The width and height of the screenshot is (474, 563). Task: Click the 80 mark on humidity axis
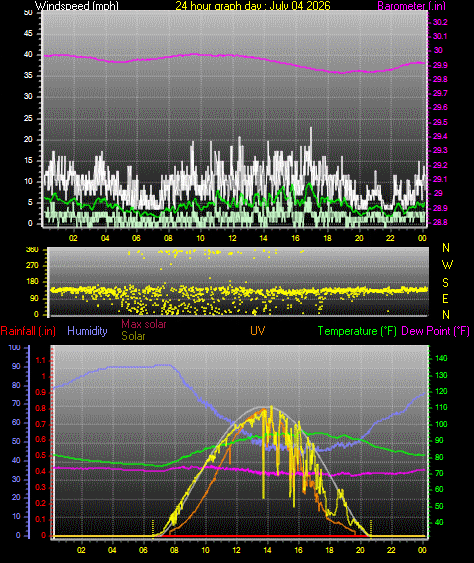[x=16, y=386]
